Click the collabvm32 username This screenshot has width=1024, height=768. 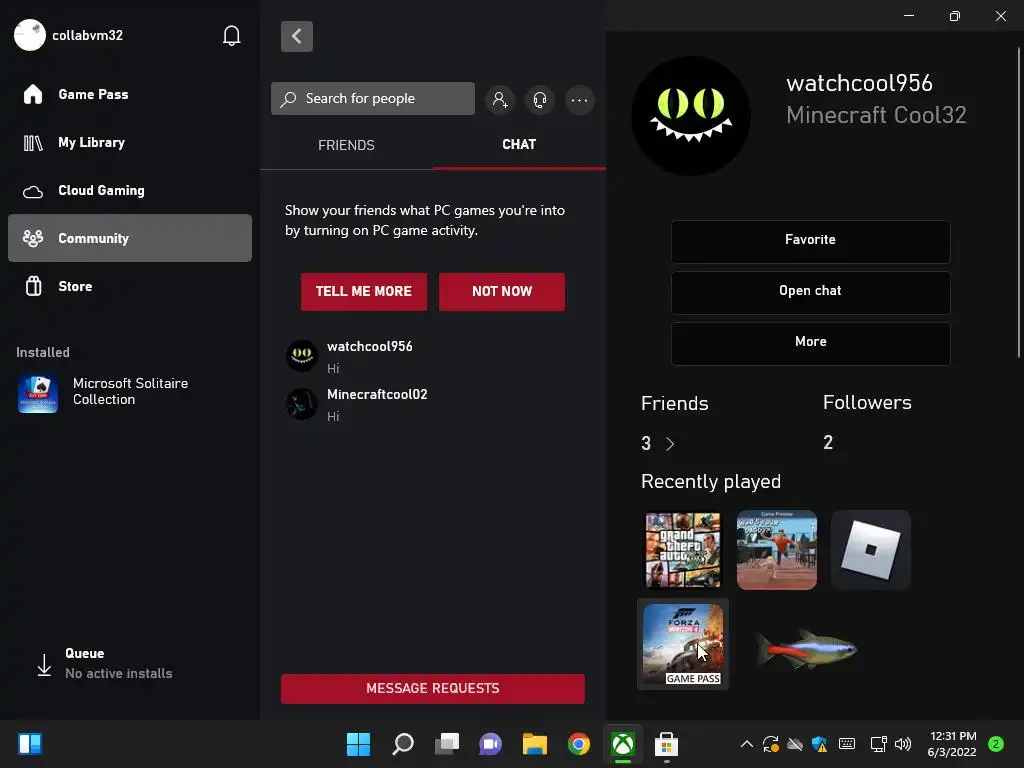coord(88,35)
